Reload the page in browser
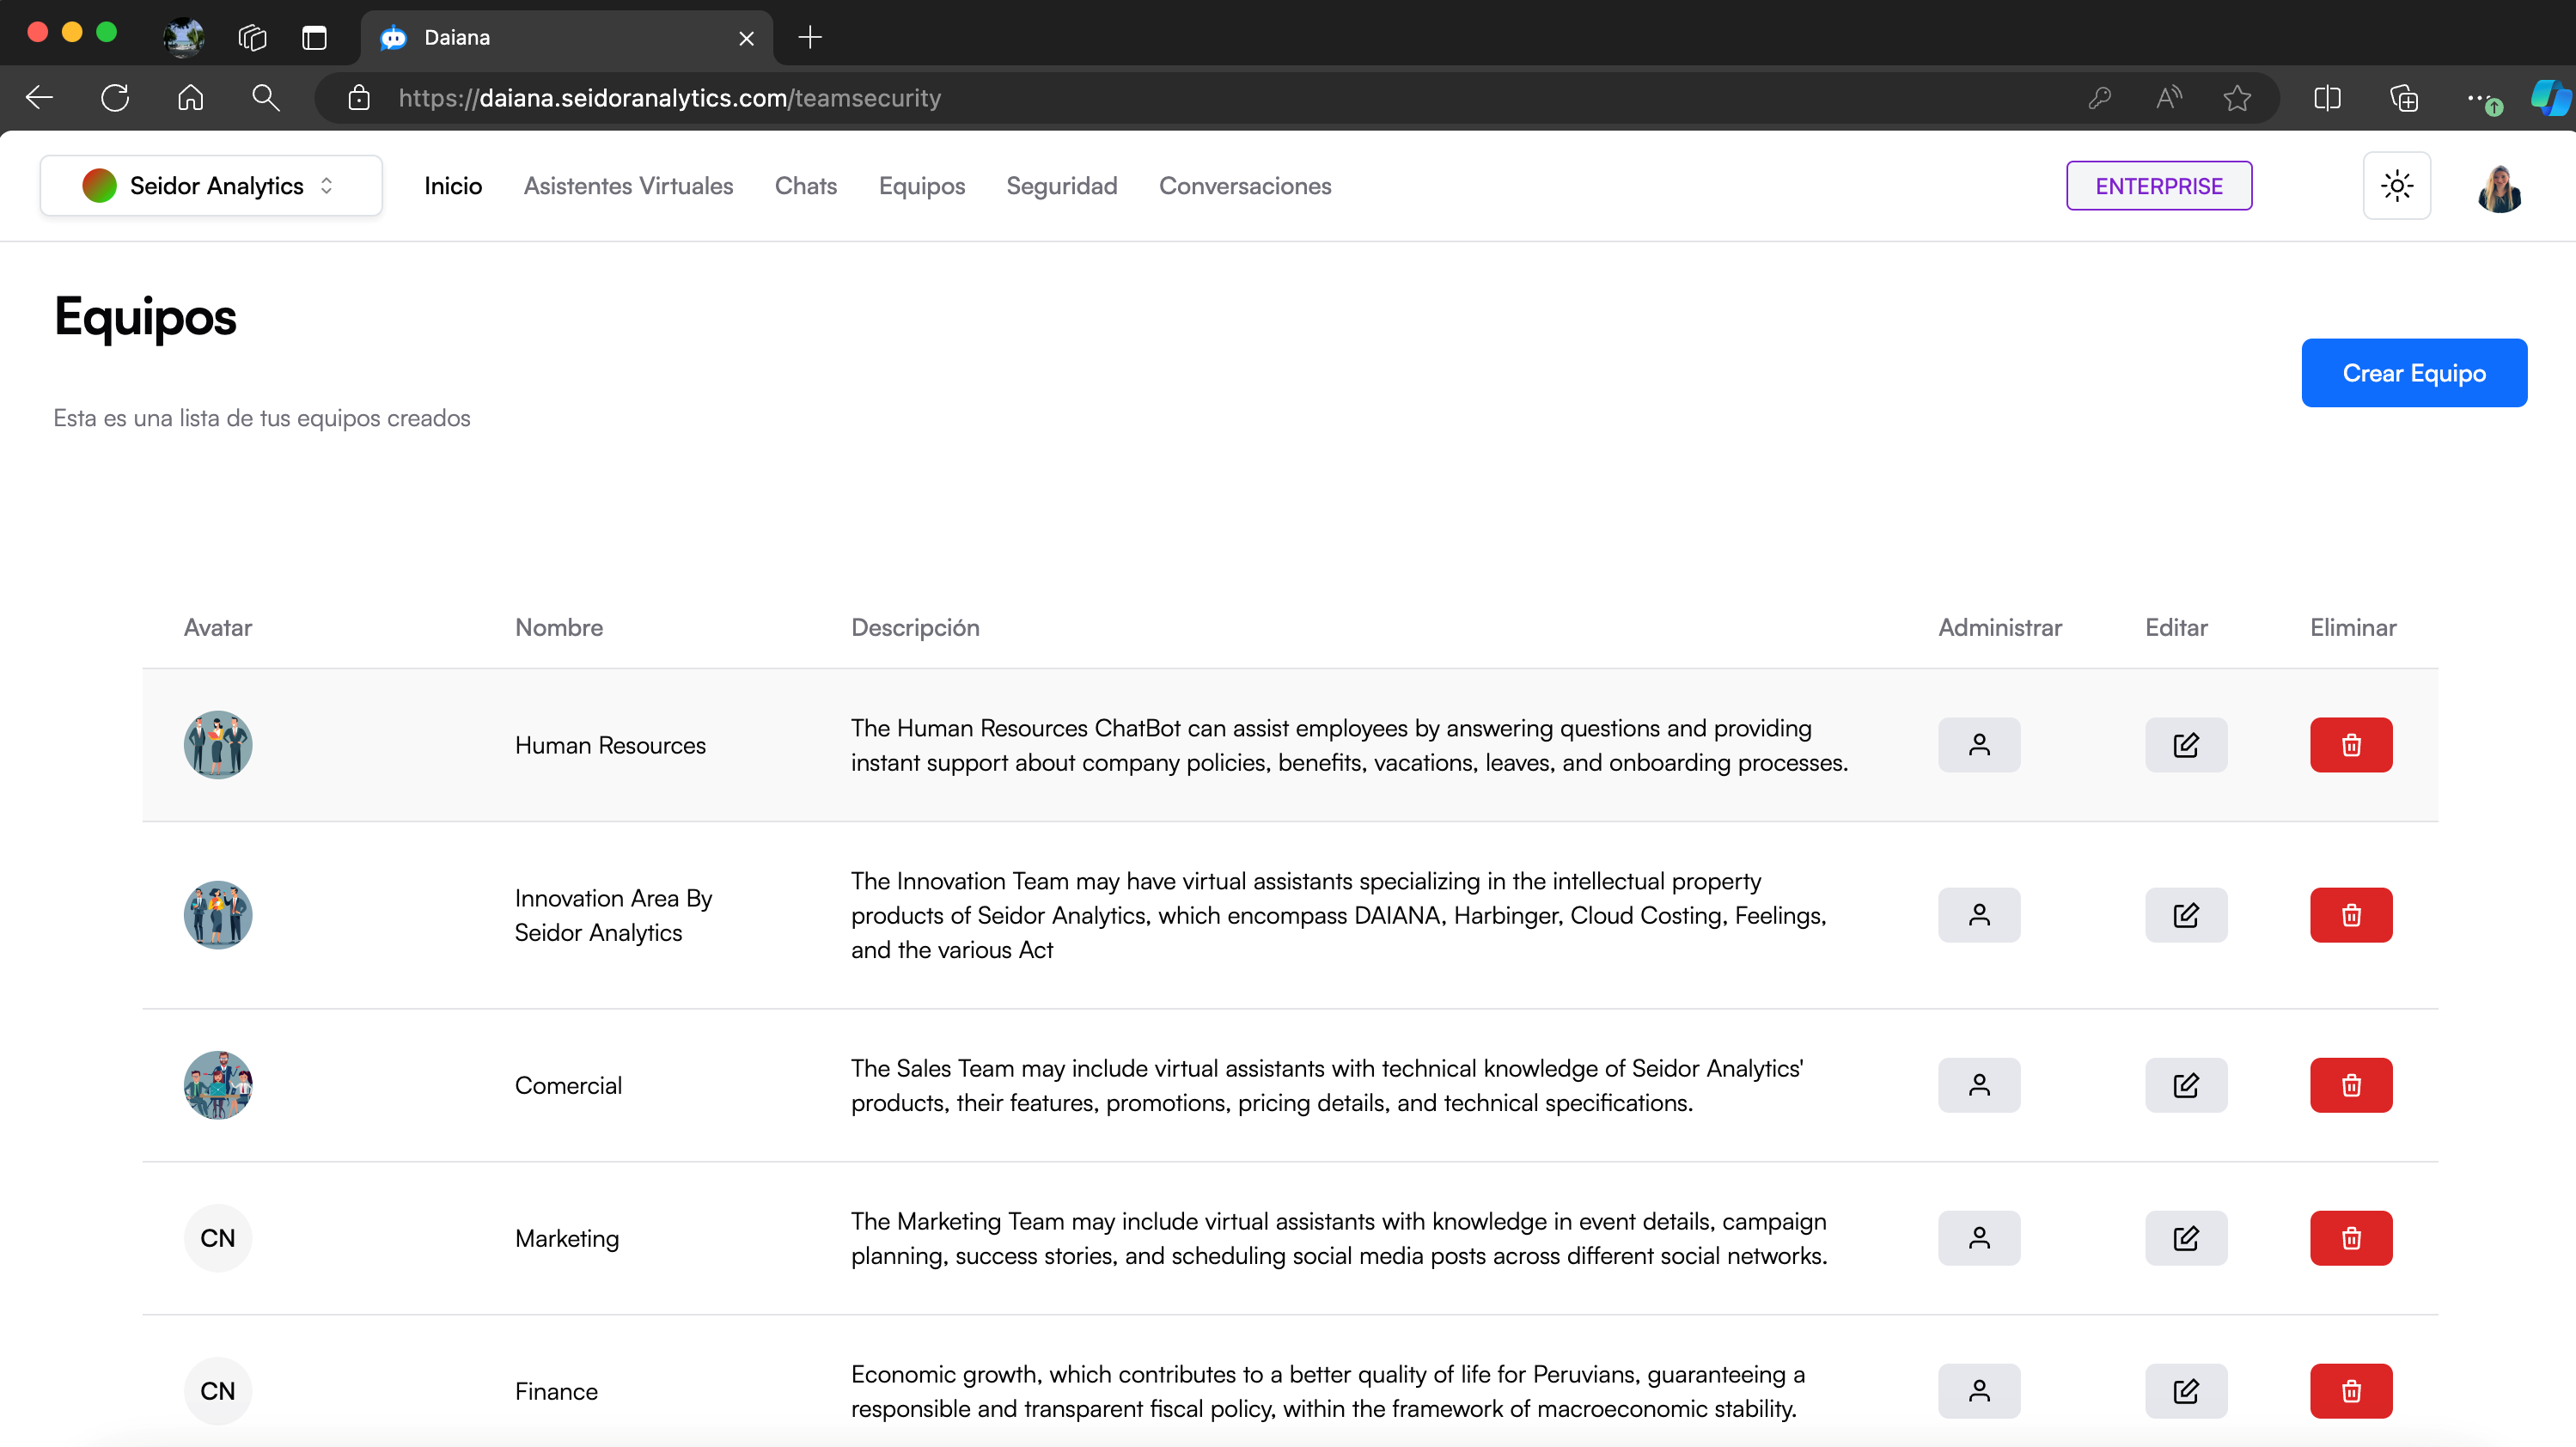This screenshot has width=2576, height=1447. [x=115, y=98]
